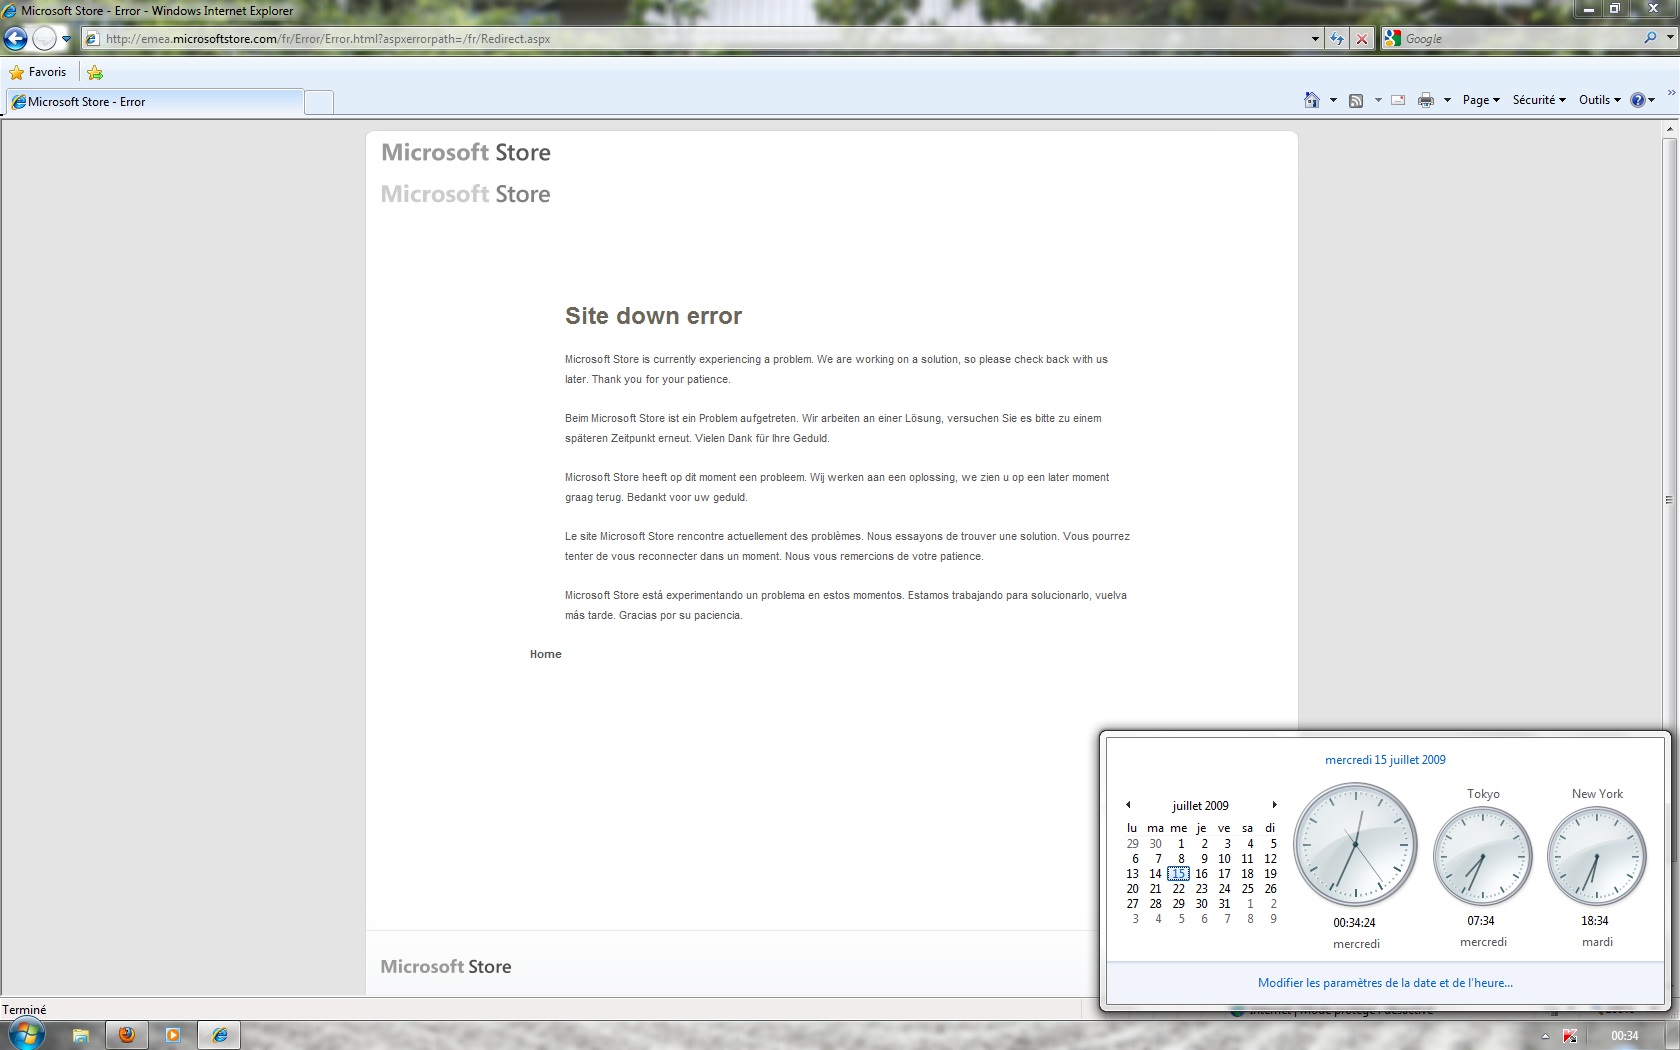Open the Outils menu
The width and height of the screenshot is (1680, 1050).
click(1600, 100)
